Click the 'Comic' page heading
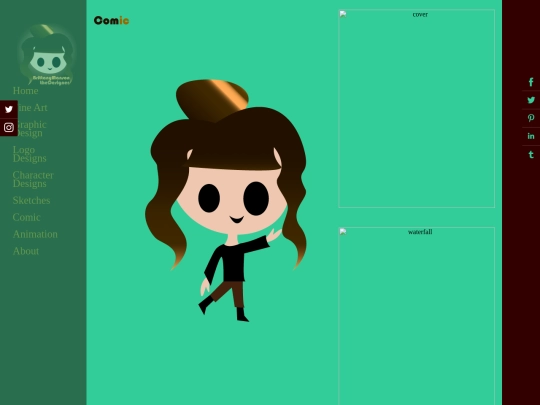The height and width of the screenshot is (405, 540). [111, 21]
